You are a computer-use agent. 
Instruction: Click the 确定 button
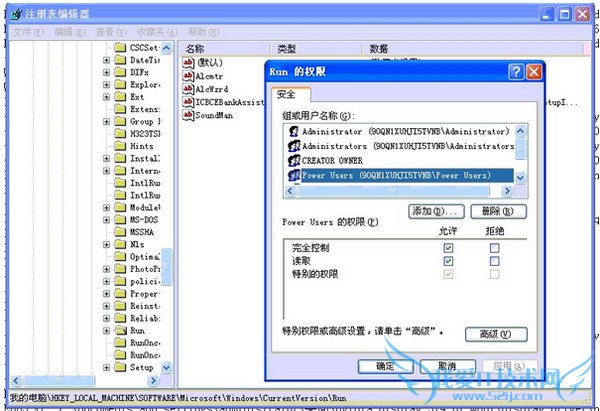pos(385,366)
